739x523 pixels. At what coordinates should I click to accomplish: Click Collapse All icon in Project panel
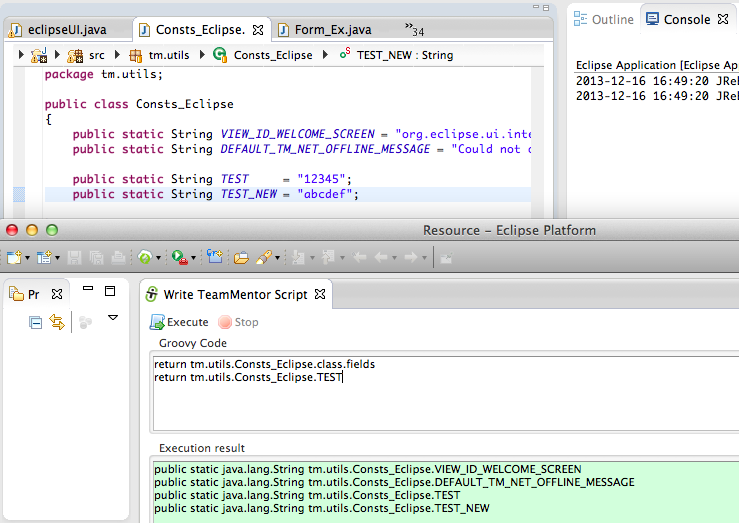click(35, 322)
